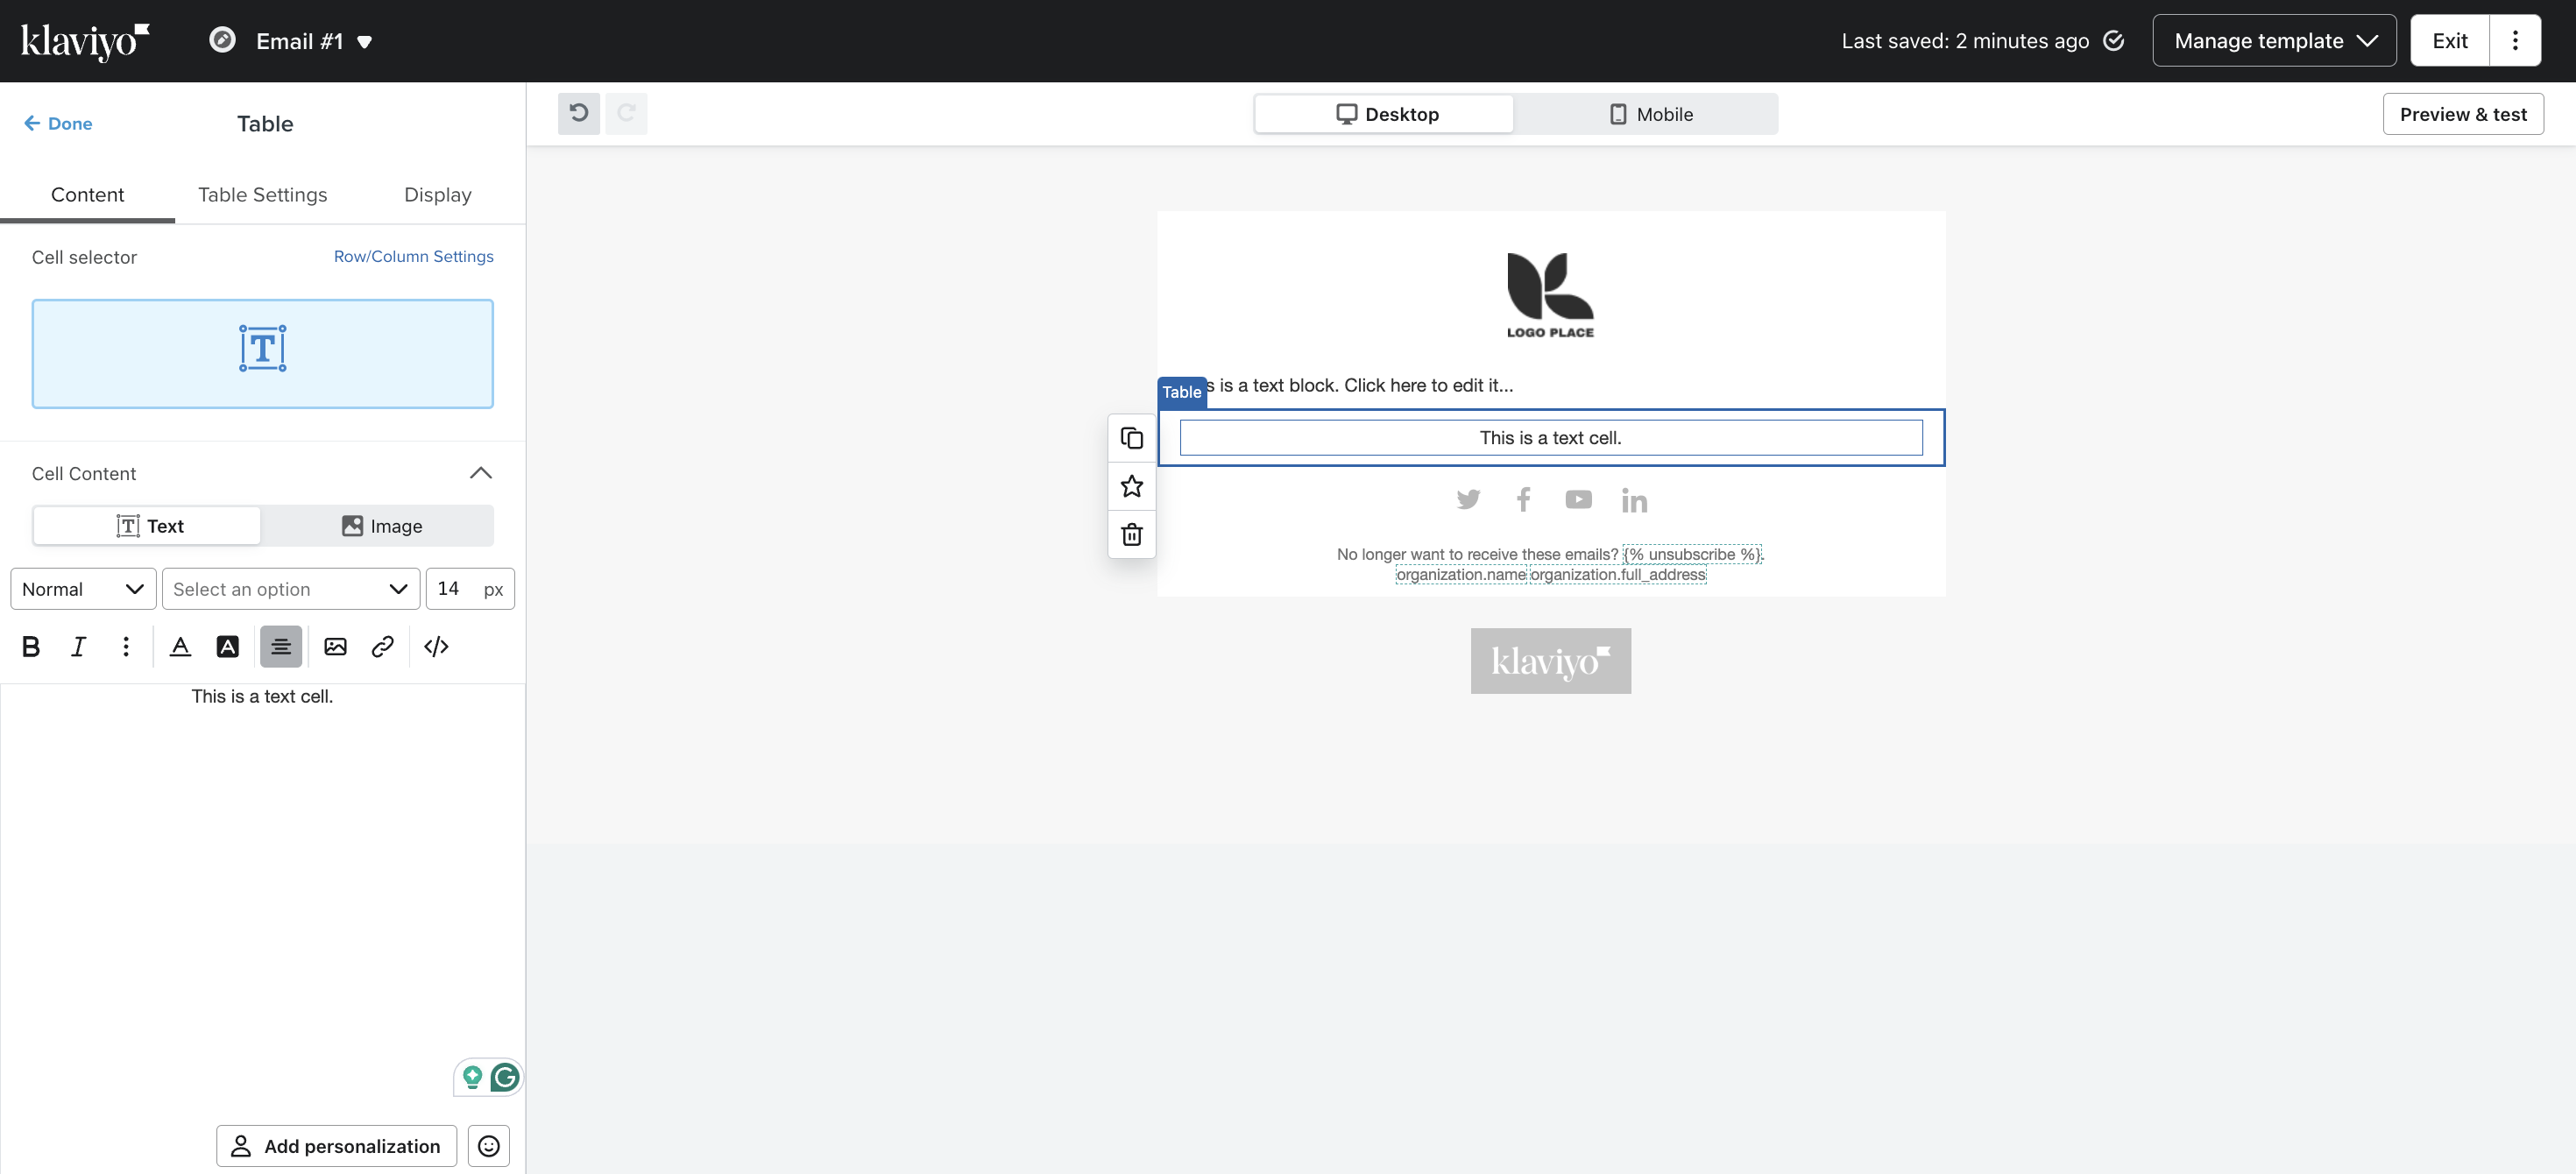
Task: Switch cell content to Image
Action: (381, 526)
